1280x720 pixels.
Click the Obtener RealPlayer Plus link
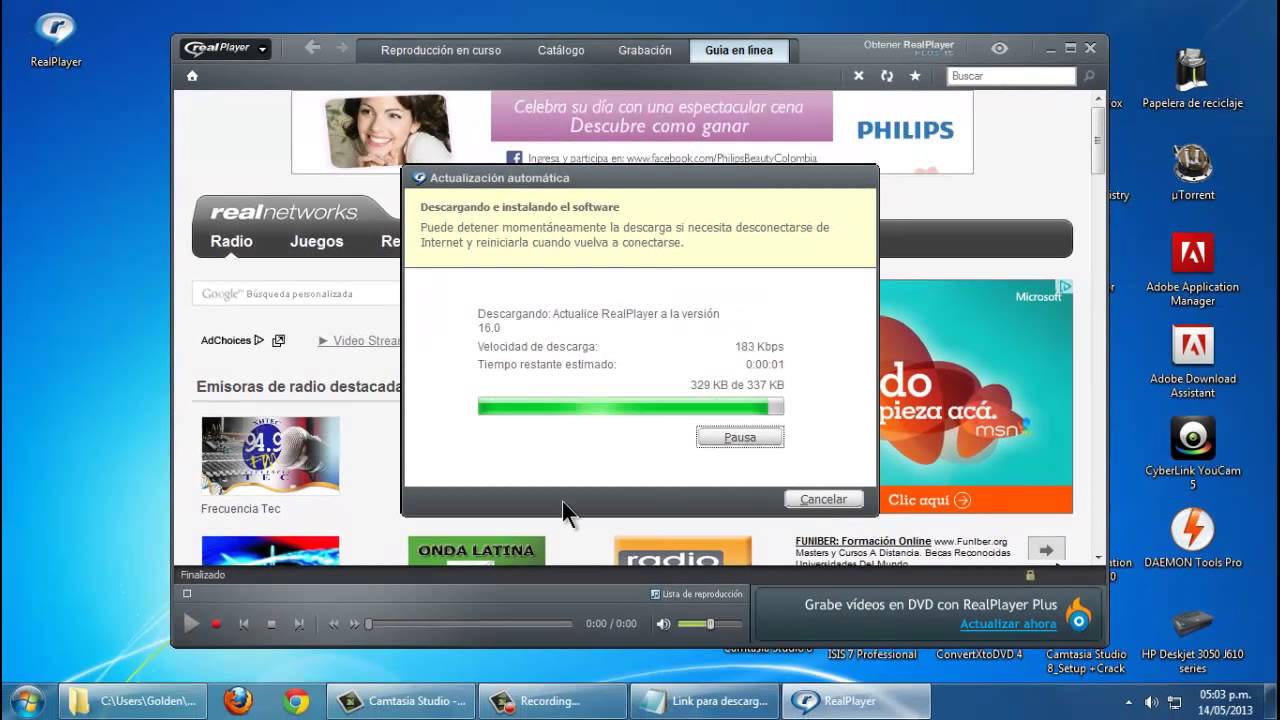point(909,47)
